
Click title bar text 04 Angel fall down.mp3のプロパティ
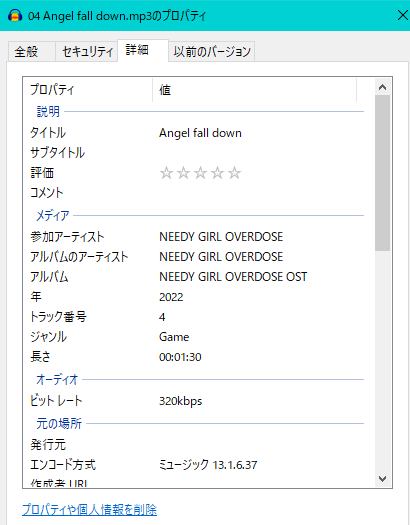[x=117, y=16]
